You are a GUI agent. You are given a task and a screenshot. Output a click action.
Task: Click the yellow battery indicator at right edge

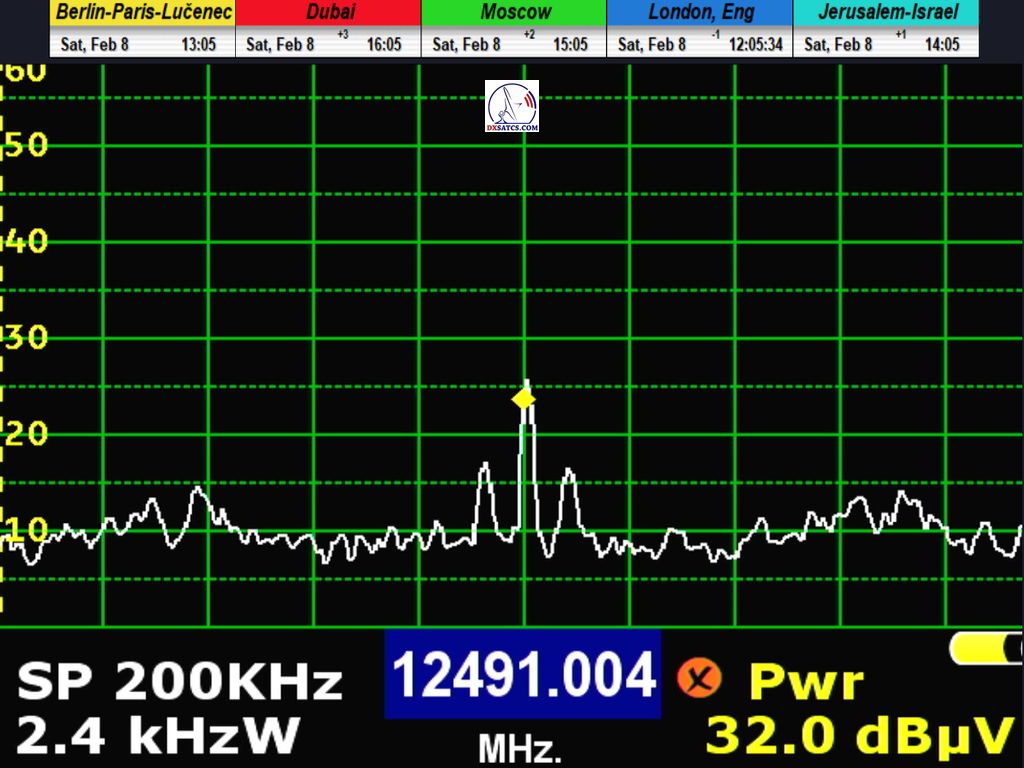[x=986, y=649]
